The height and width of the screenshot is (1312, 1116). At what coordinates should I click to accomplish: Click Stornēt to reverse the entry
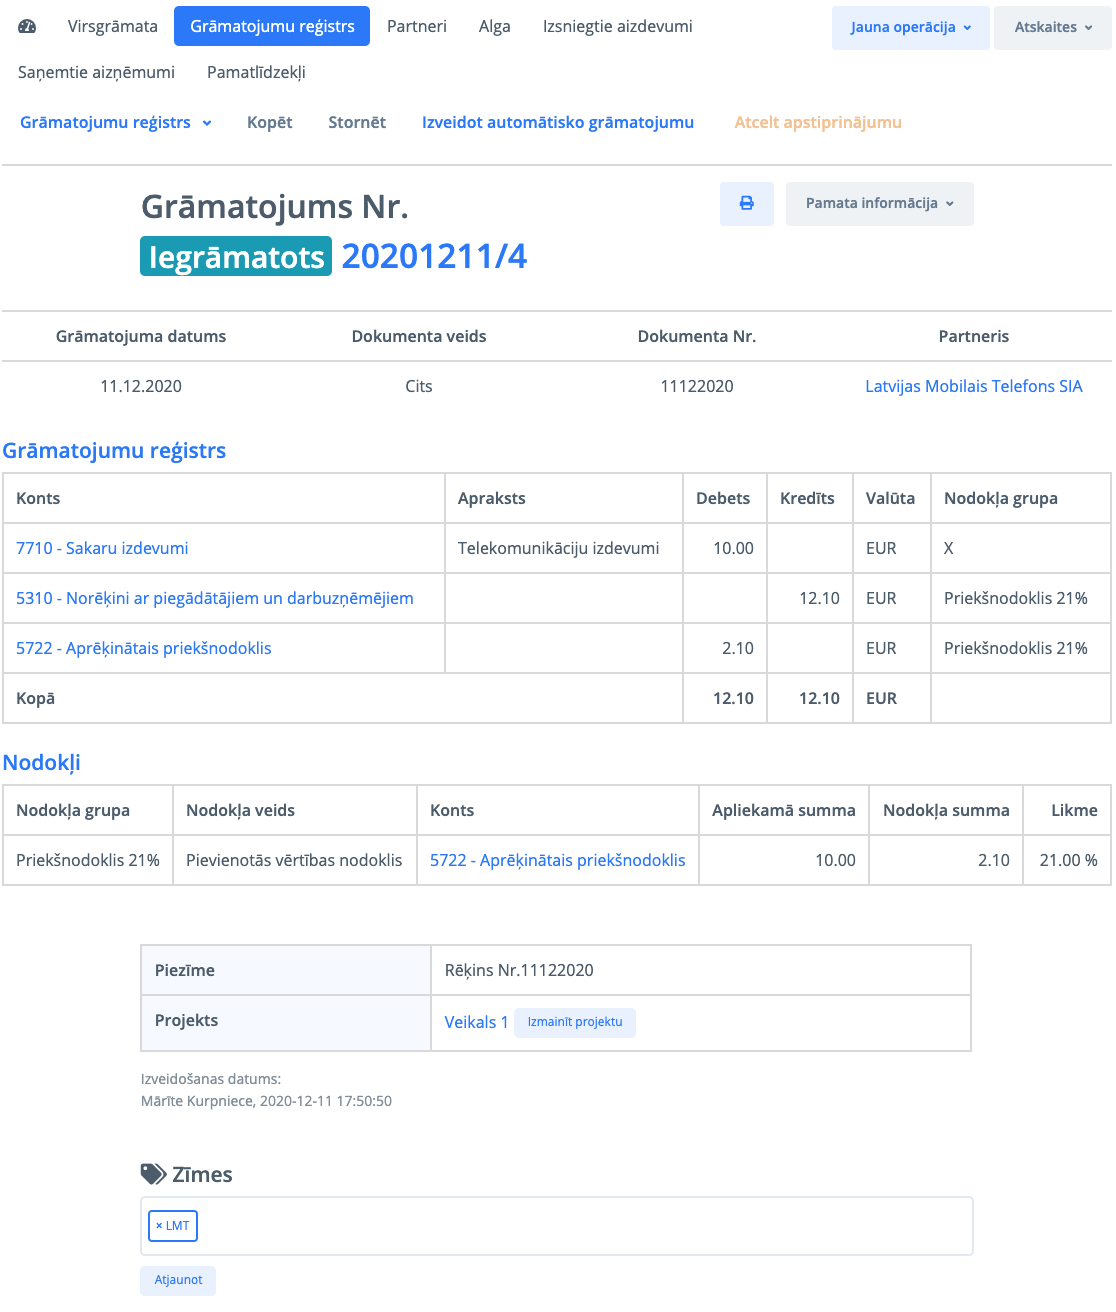click(x=356, y=122)
